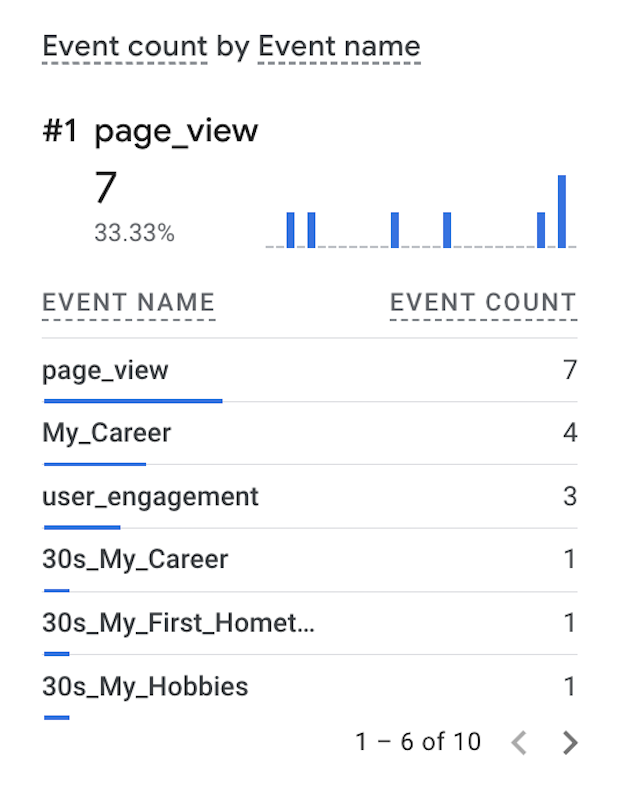Go to previous page of events
617x800 pixels.
coord(518,742)
